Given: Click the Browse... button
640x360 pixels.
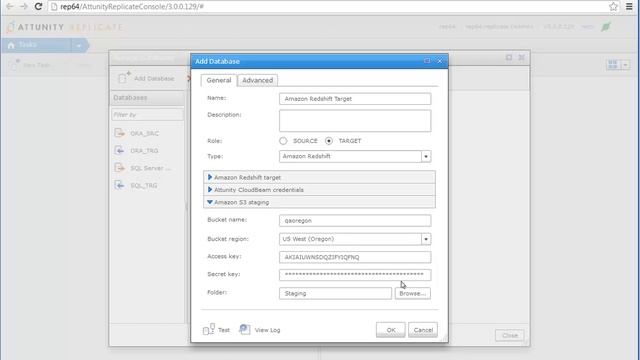Looking at the screenshot, I should click(x=412, y=293).
